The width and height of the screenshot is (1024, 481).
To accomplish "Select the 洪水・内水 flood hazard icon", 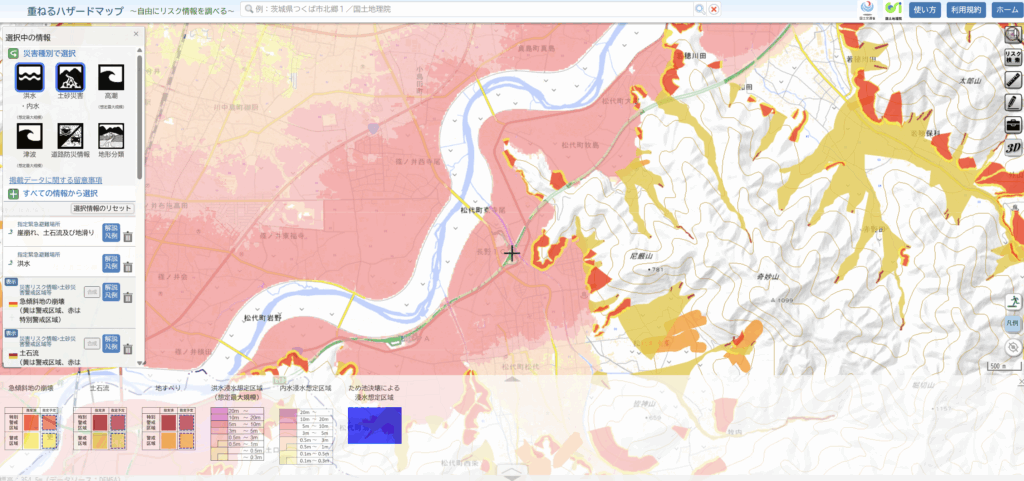I will [28, 77].
